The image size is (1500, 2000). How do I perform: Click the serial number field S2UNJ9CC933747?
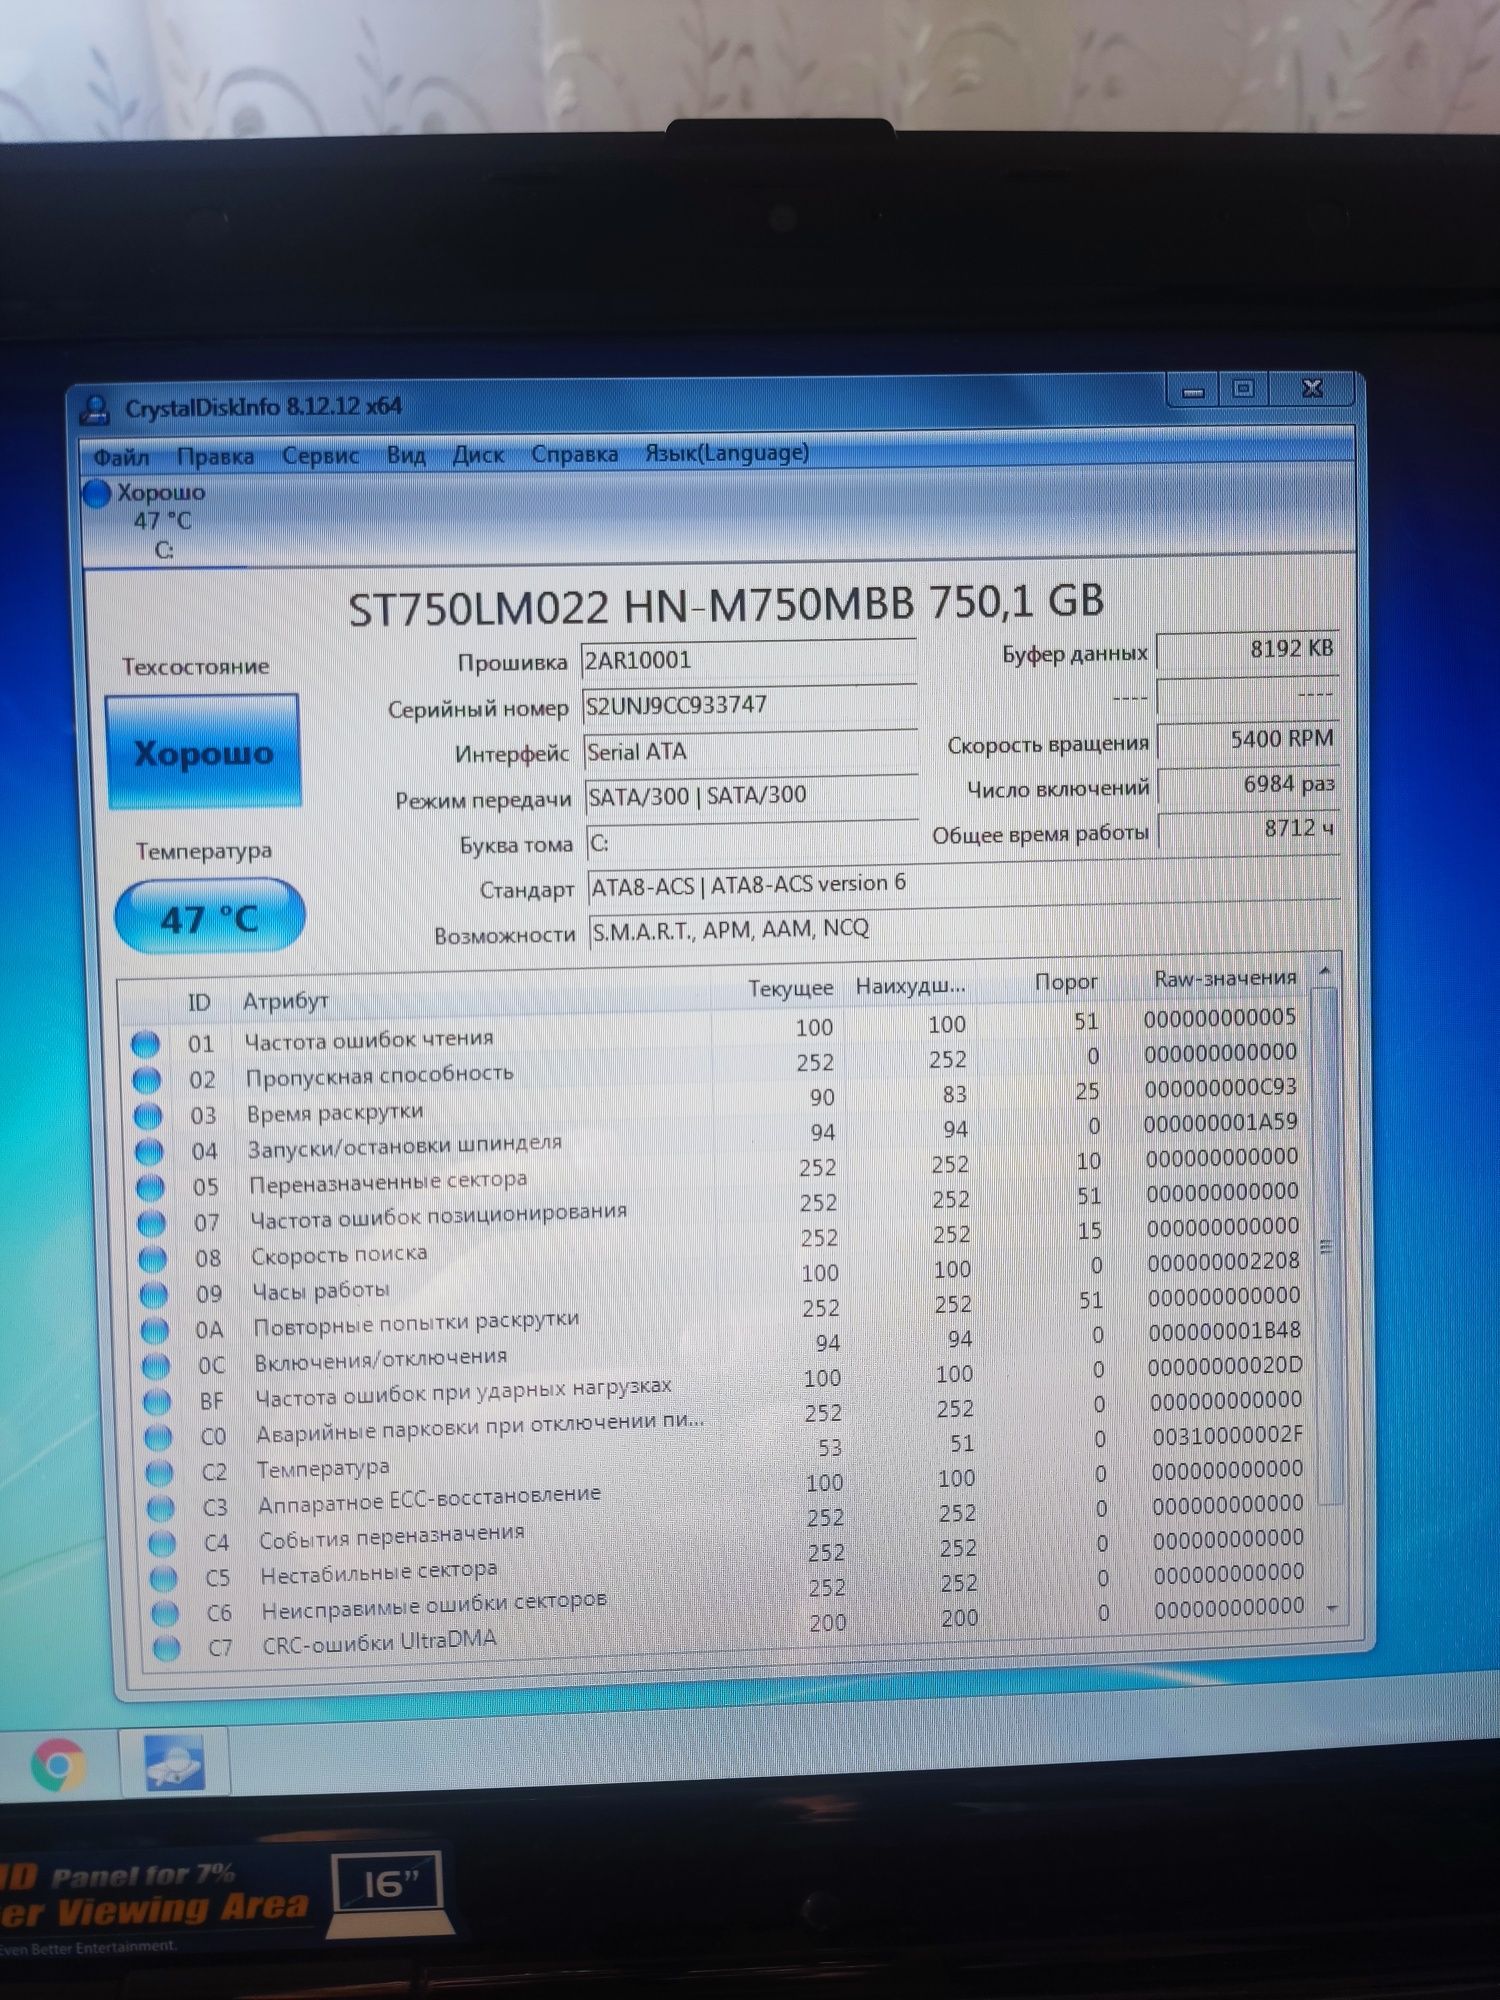click(749, 704)
